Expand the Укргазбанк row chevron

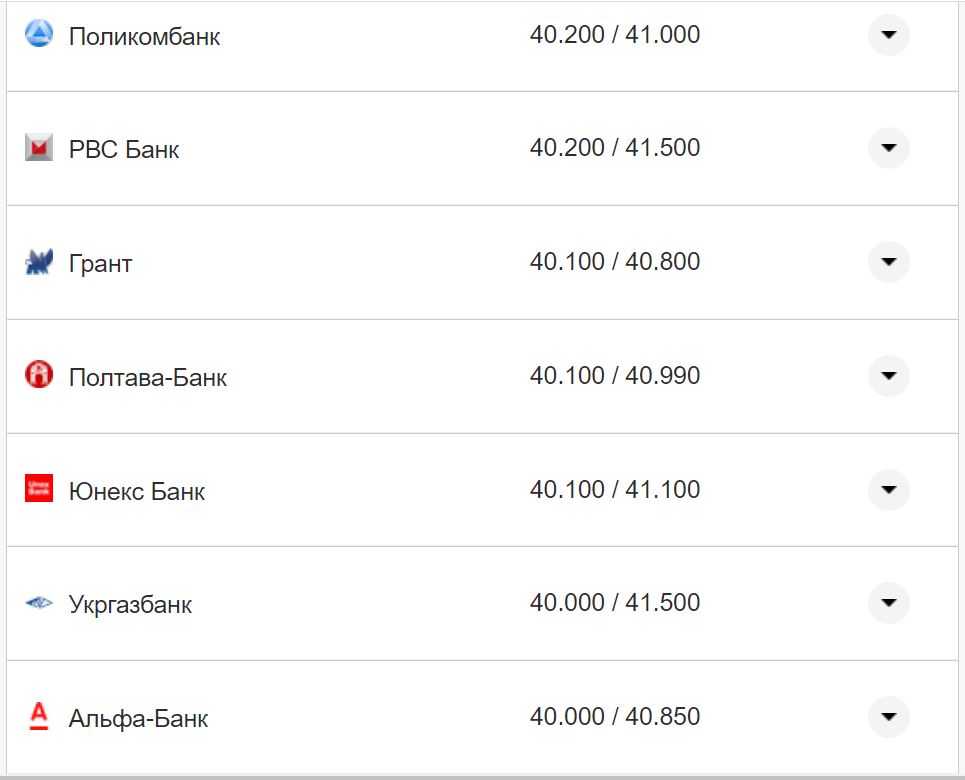888,603
